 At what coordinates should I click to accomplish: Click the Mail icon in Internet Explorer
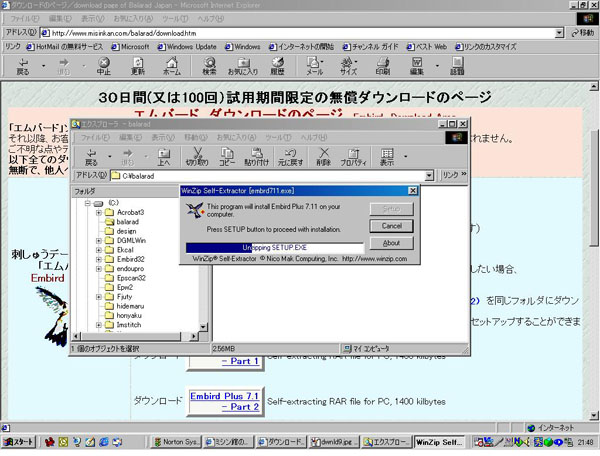click(x=315, y=66)
